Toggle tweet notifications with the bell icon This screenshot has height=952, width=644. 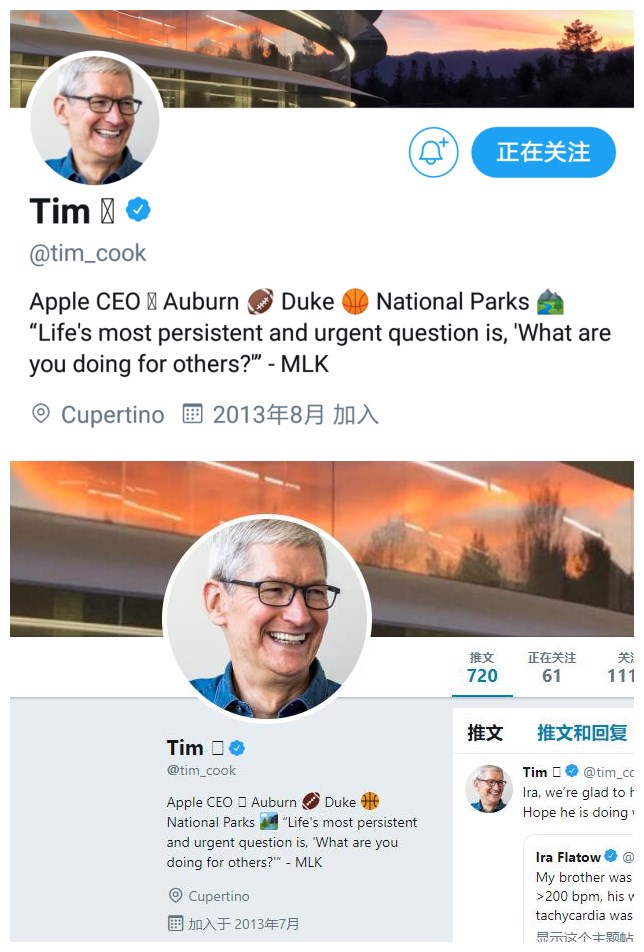pyautogui.click(x=433, y=152)
